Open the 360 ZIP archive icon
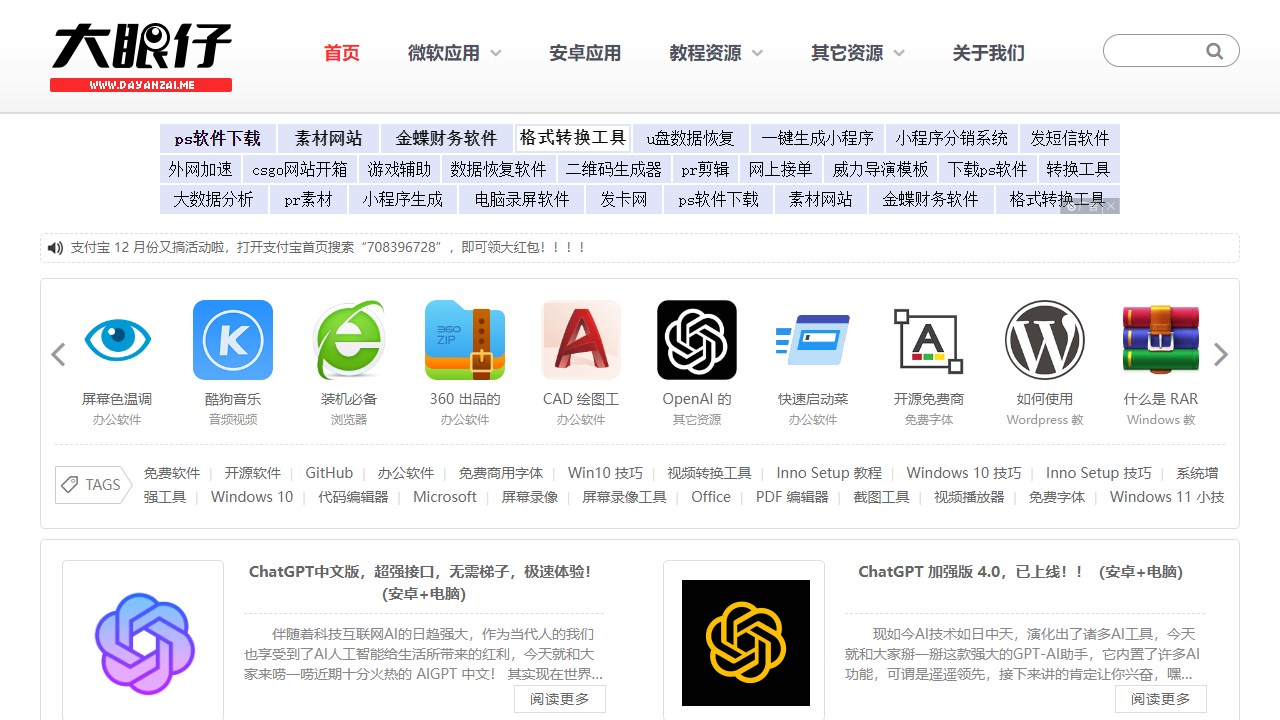Viewport: 1280px width, 720px height. (x=465, y=340)
